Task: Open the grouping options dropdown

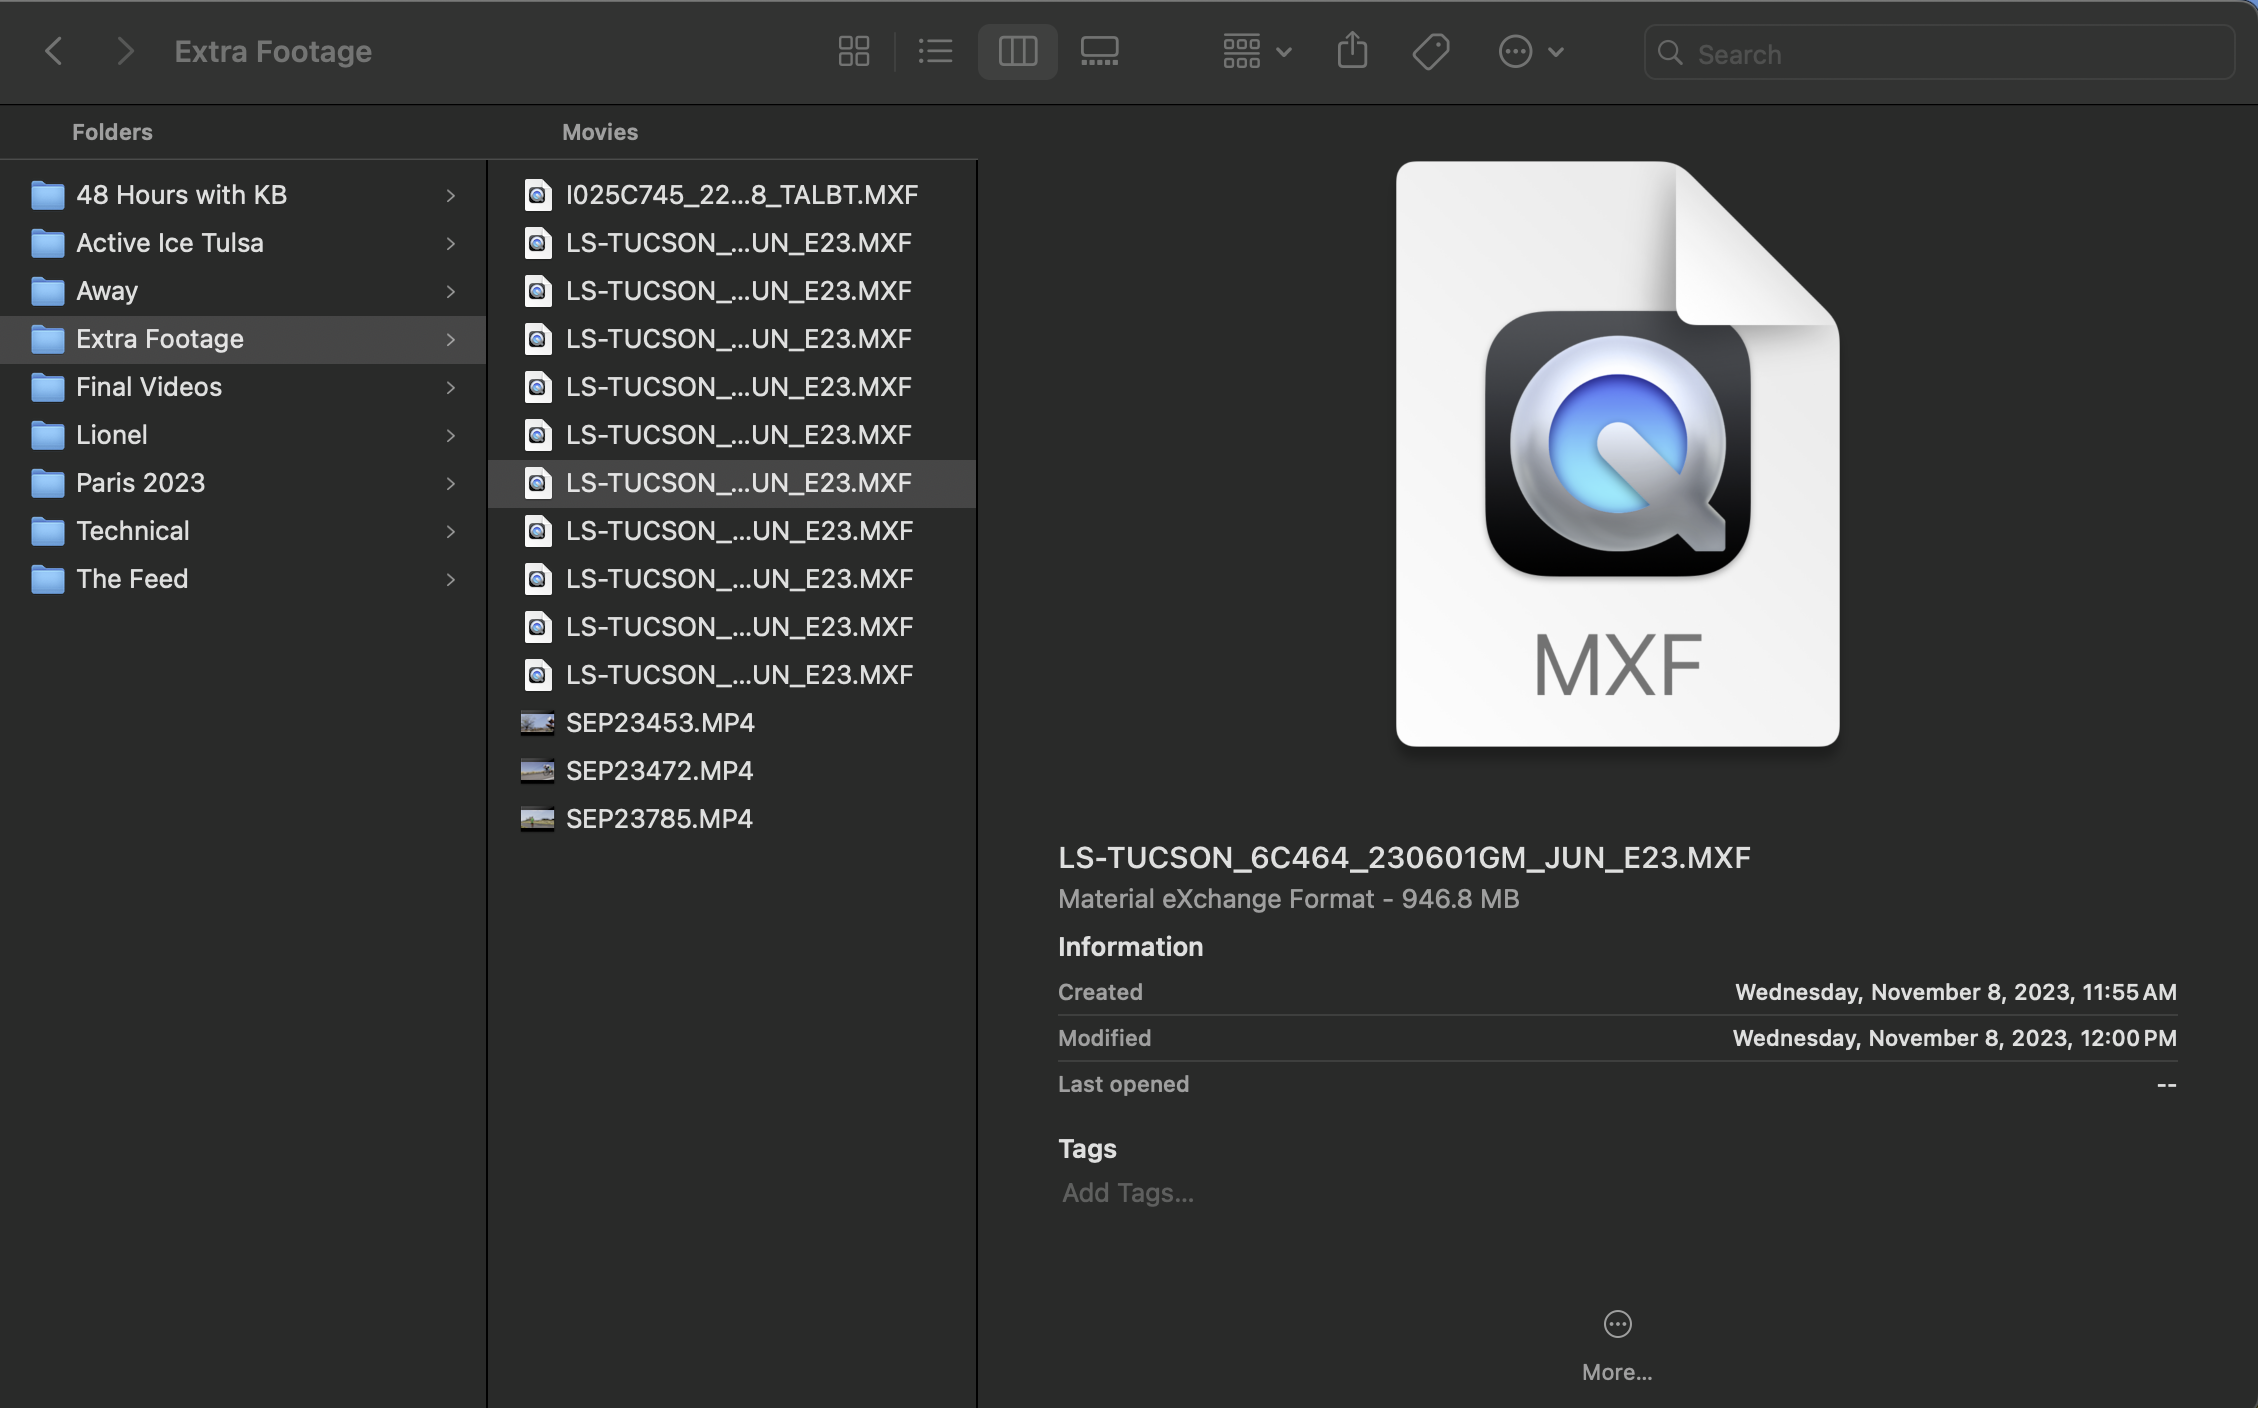Action: [1256, 51]
